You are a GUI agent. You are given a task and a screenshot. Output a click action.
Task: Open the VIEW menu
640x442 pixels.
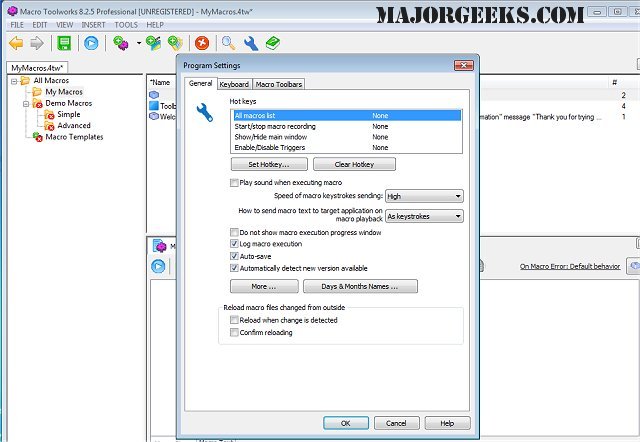[x=64, y=25]
